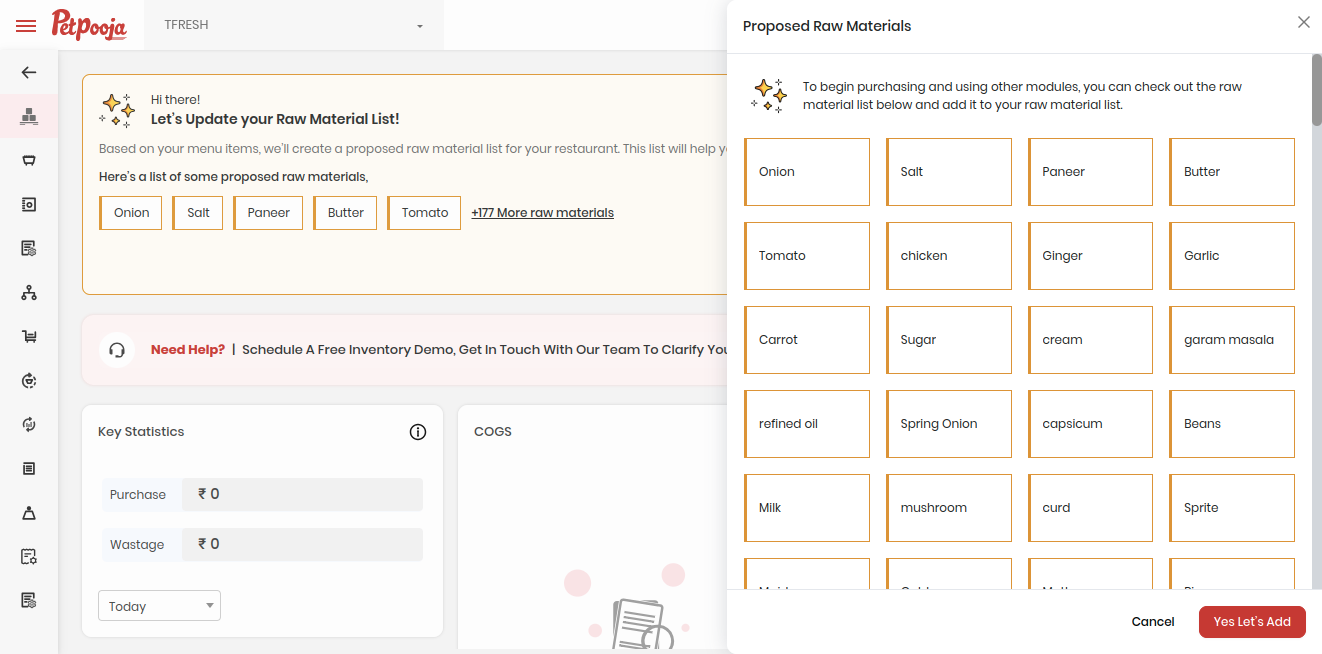Select the curd card

coord(1090,508)
